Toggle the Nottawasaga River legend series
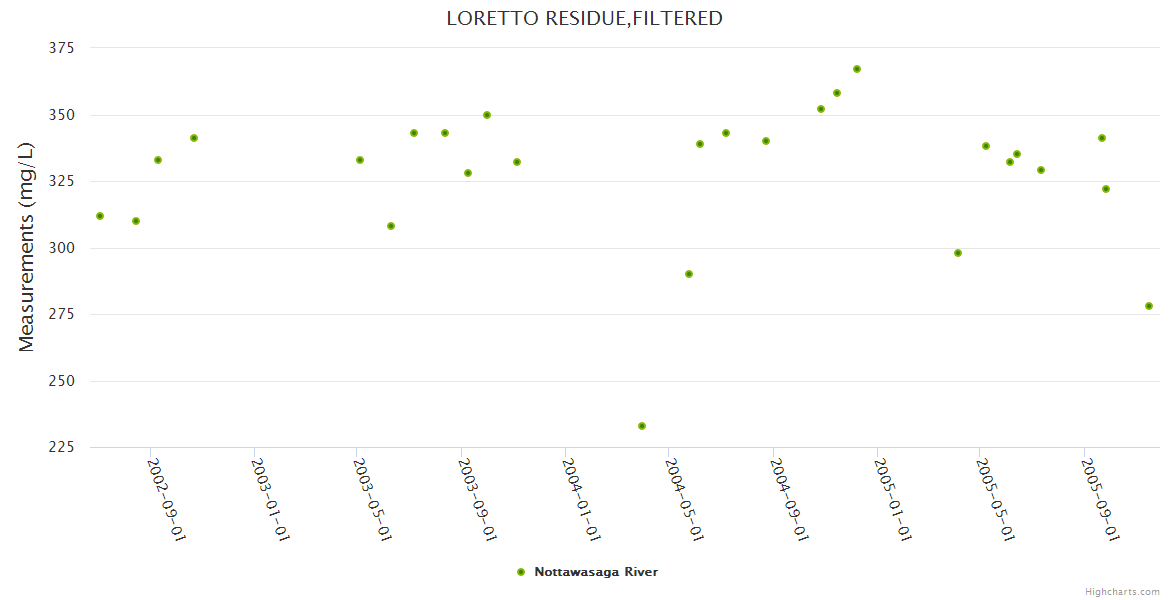1170x600 pixels. pos(595,572)
